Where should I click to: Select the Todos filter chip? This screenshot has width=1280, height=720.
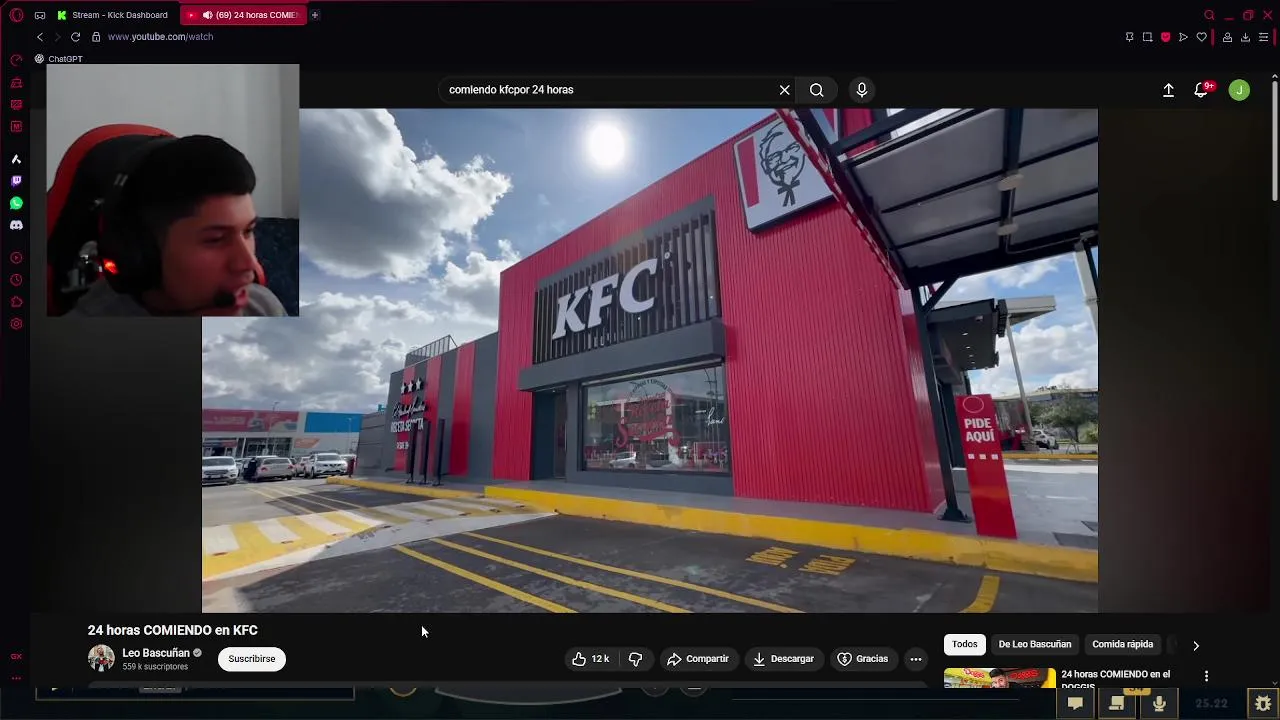coord(965,644)
